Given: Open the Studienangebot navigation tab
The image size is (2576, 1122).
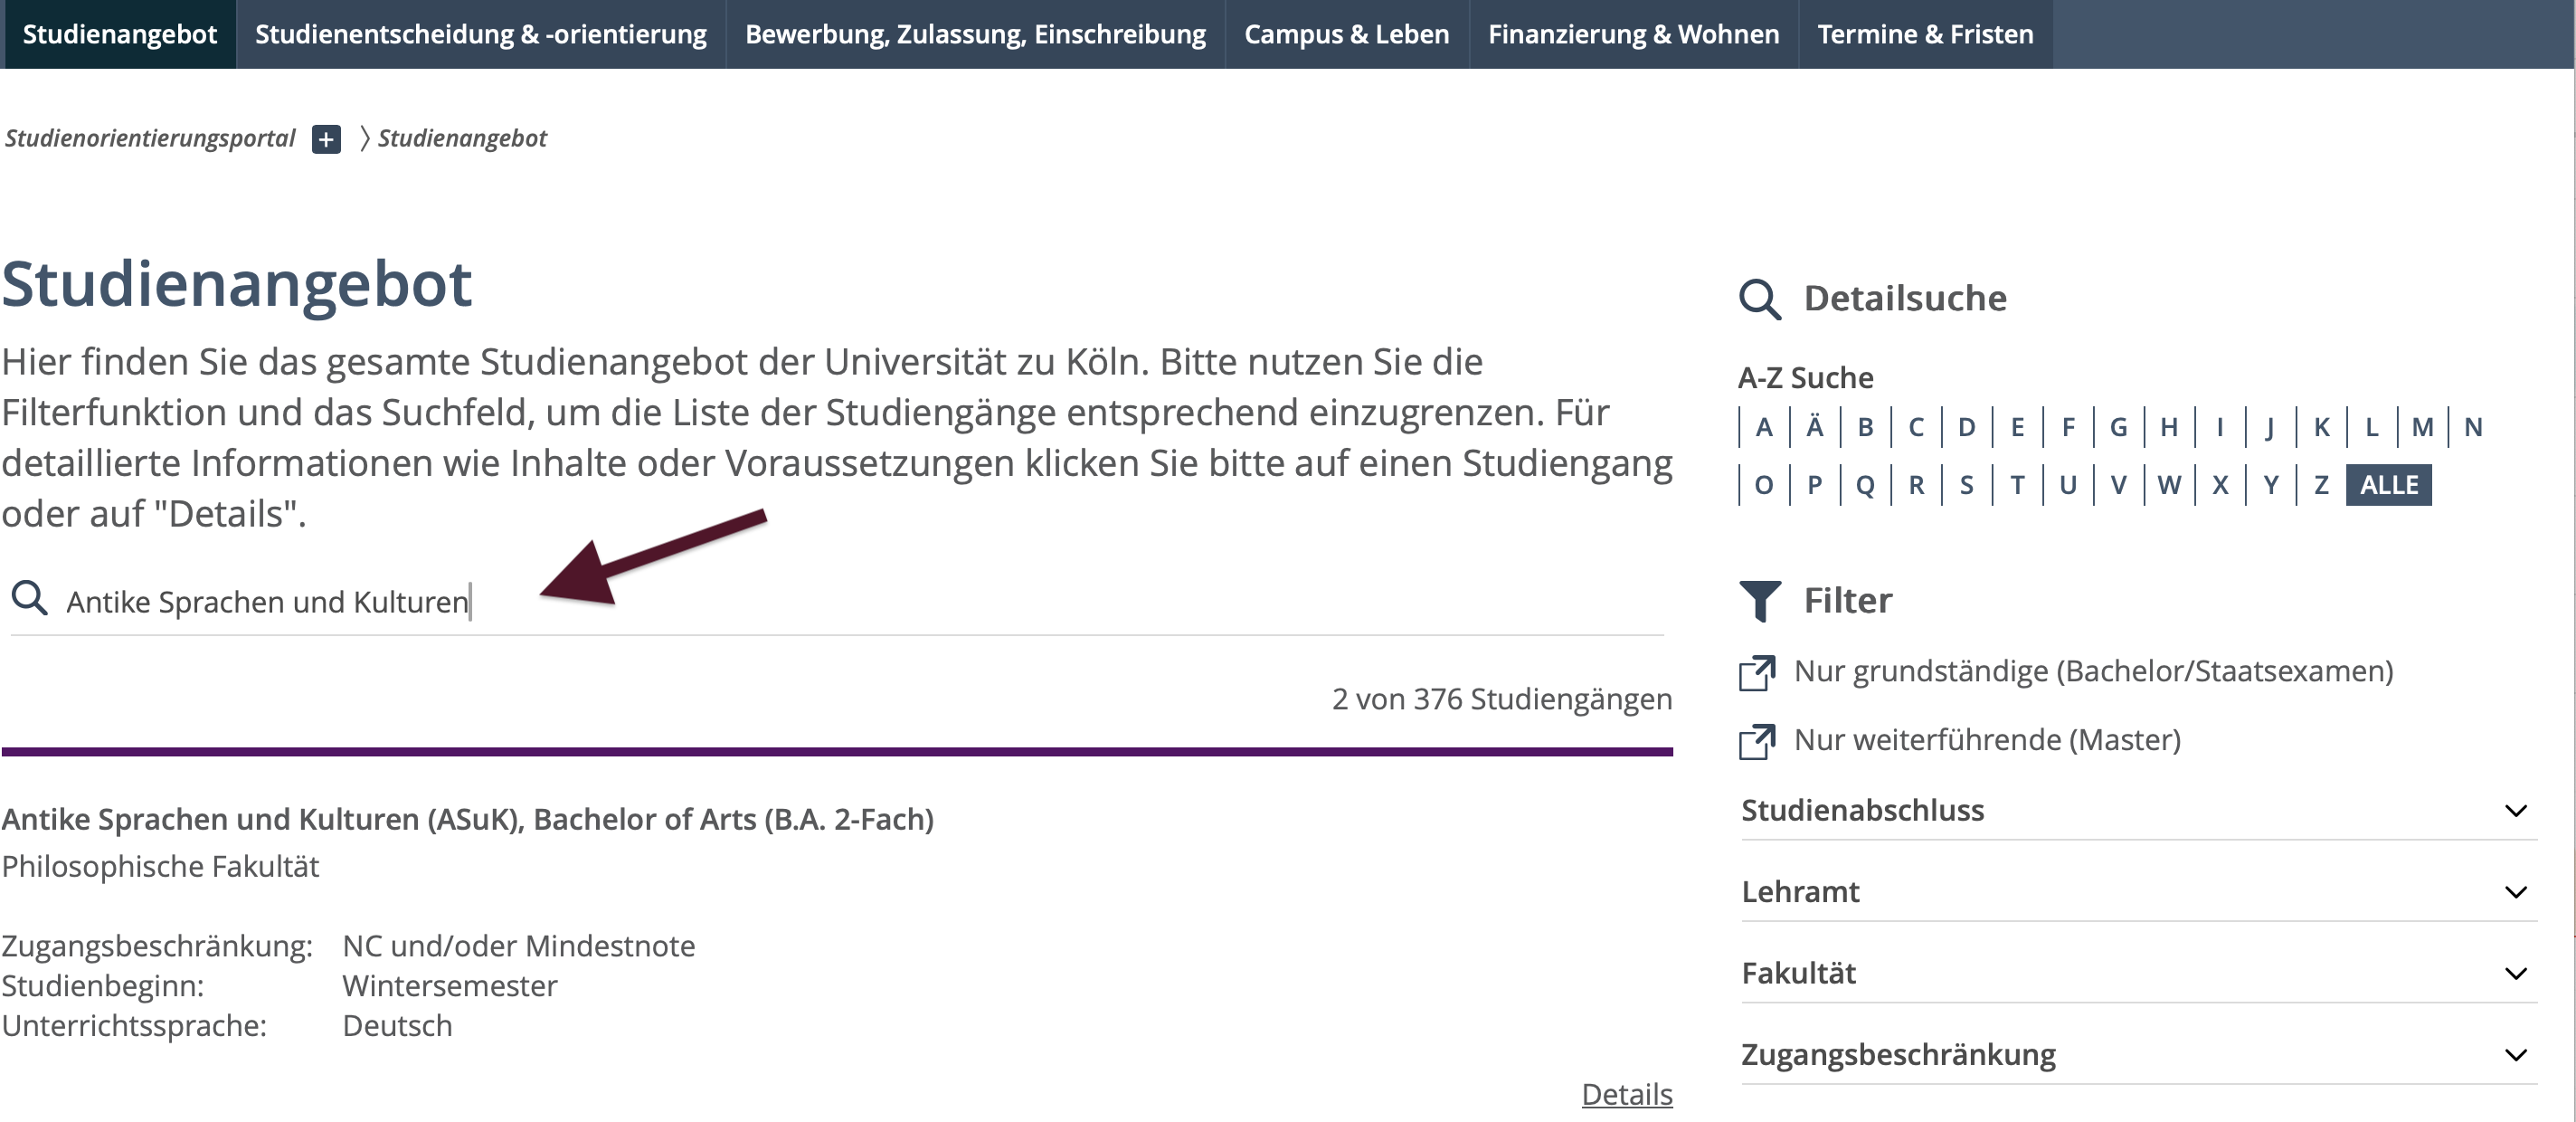Looking at the screenshot, I should click(x=119, y=34).
